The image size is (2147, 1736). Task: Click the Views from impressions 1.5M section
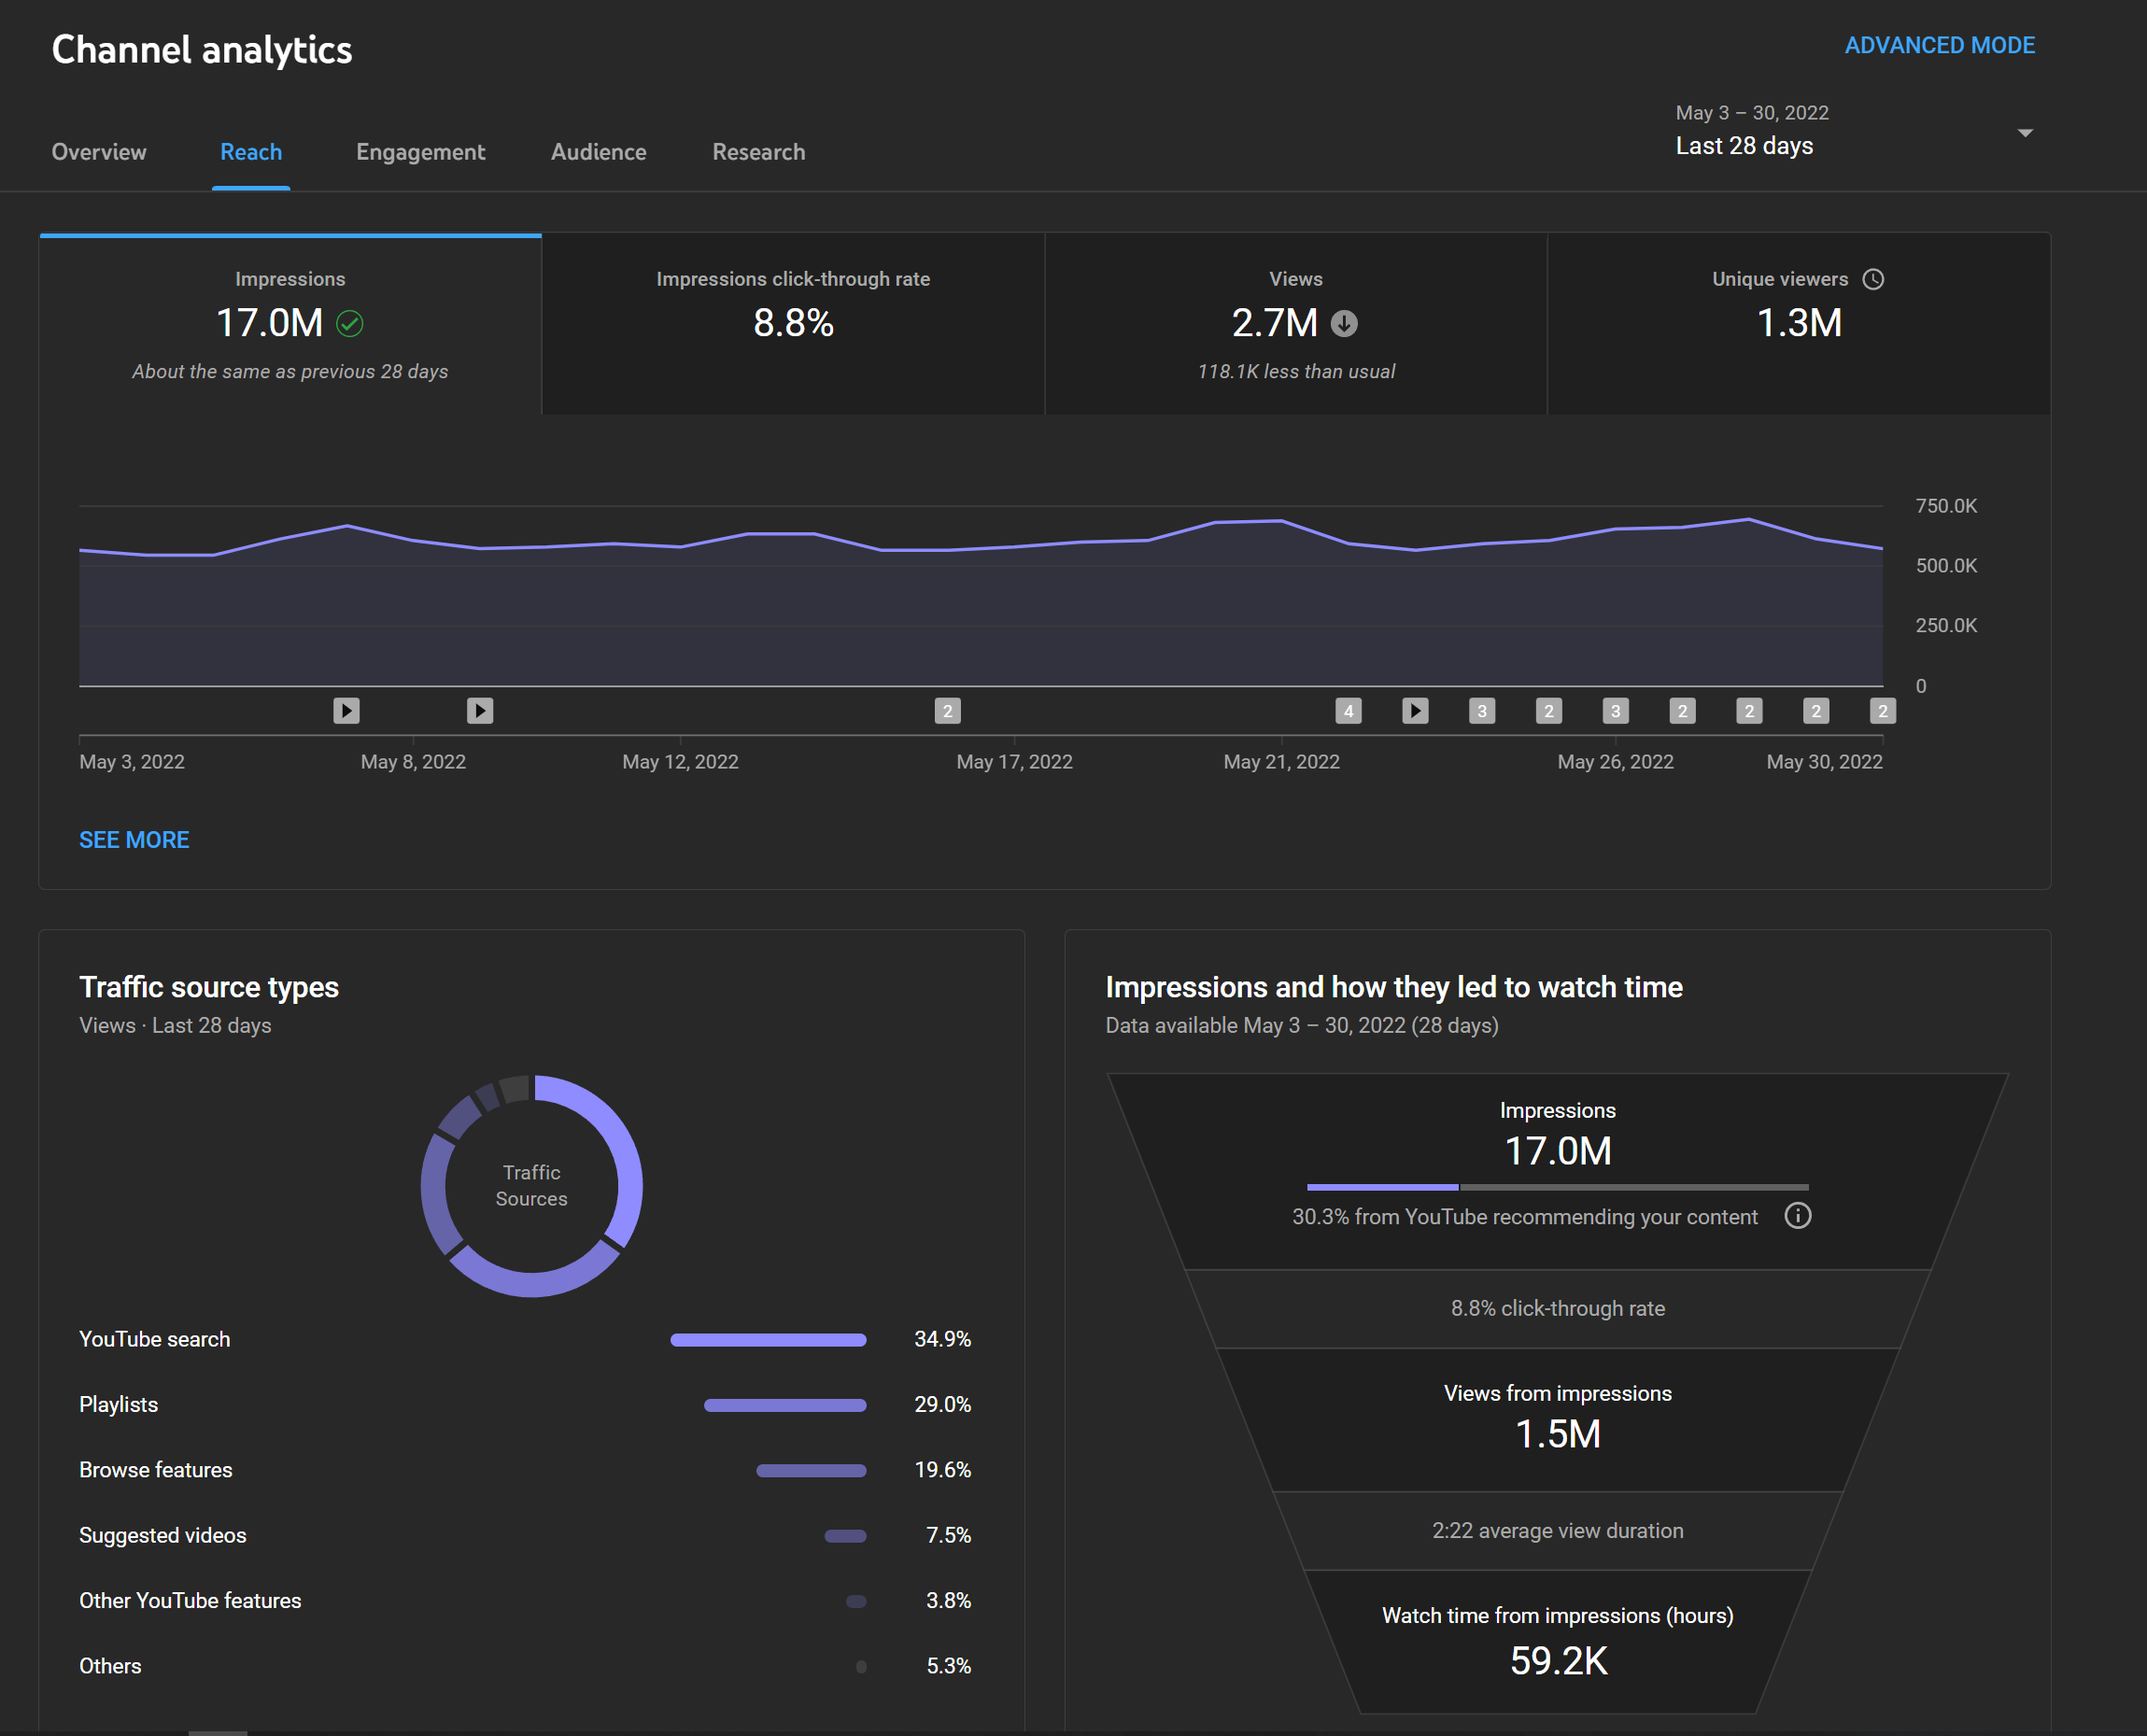pyautogui.click(x=1558, y=1420)
